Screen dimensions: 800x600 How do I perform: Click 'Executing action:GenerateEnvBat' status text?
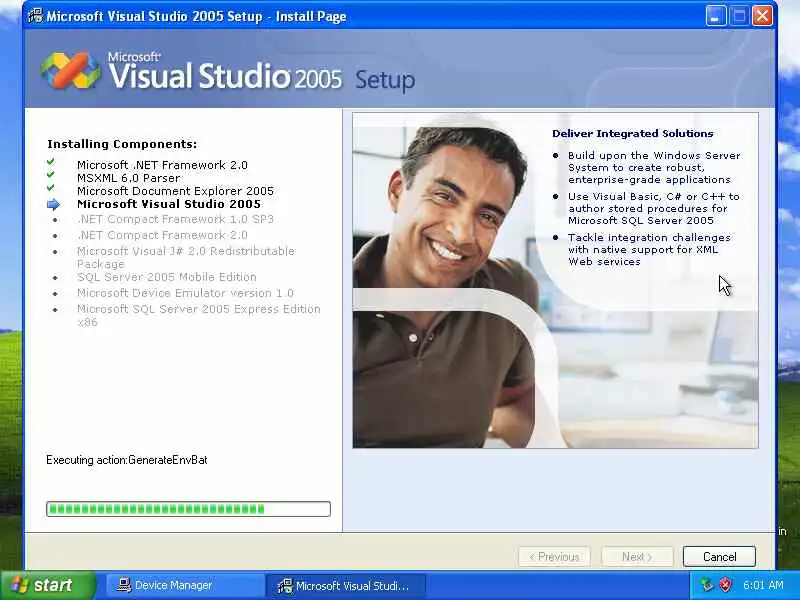[x=127, y=460]
